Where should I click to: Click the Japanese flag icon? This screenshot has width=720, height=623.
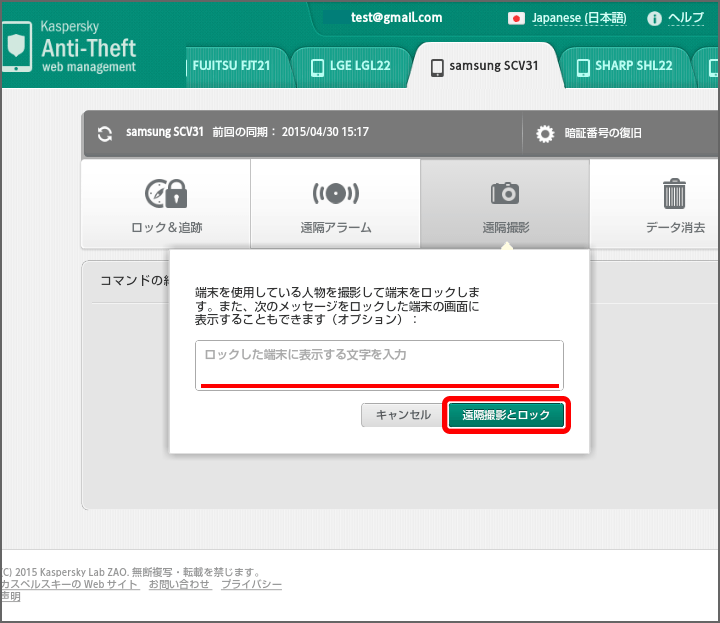point(517,18)
